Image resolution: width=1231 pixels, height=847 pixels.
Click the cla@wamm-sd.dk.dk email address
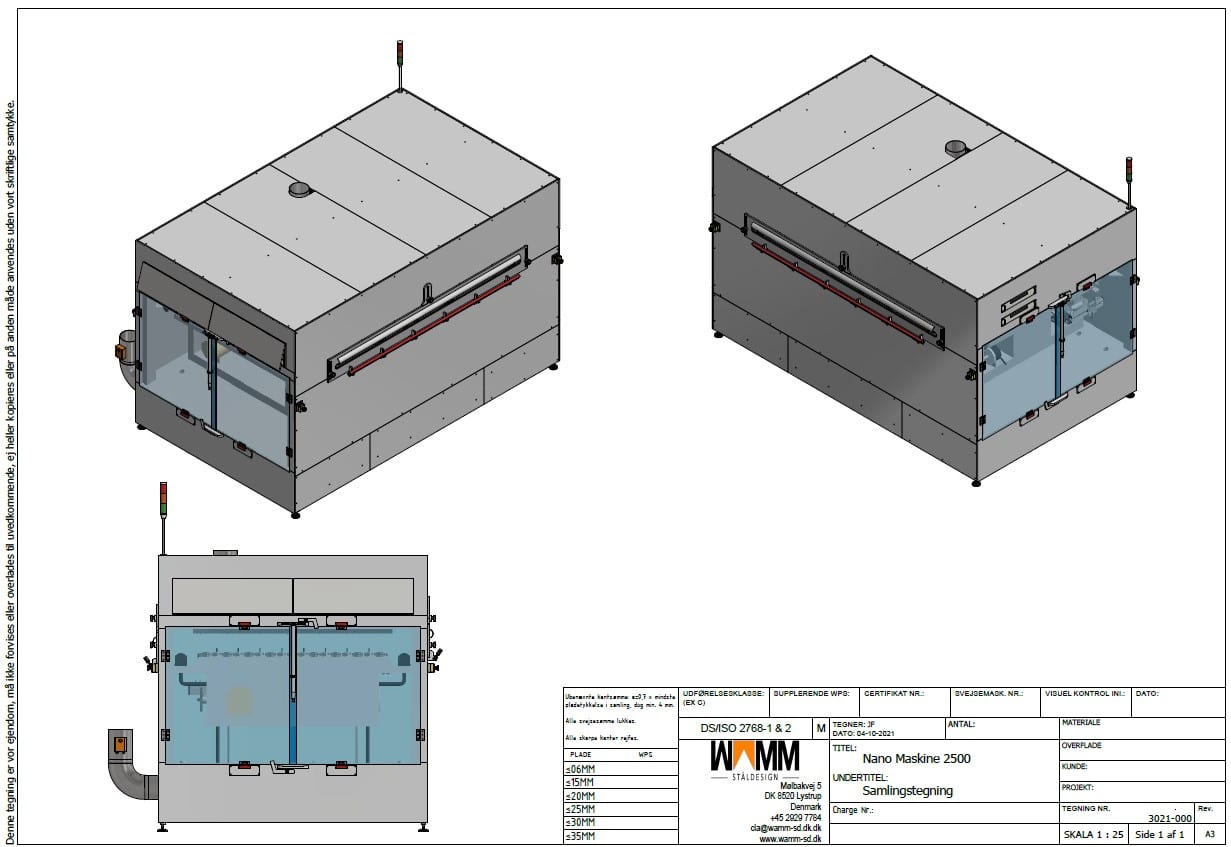[785, 828]
